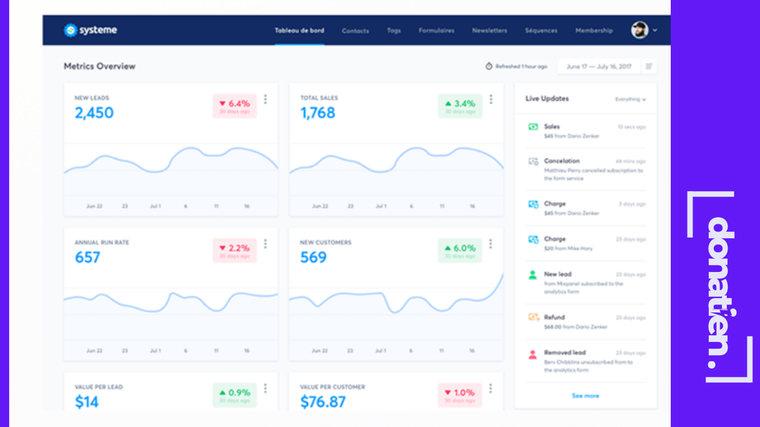Viewport: 760px width, 427px height.
Task: Click the green New lead person icon
Action: tap(533, 275)
